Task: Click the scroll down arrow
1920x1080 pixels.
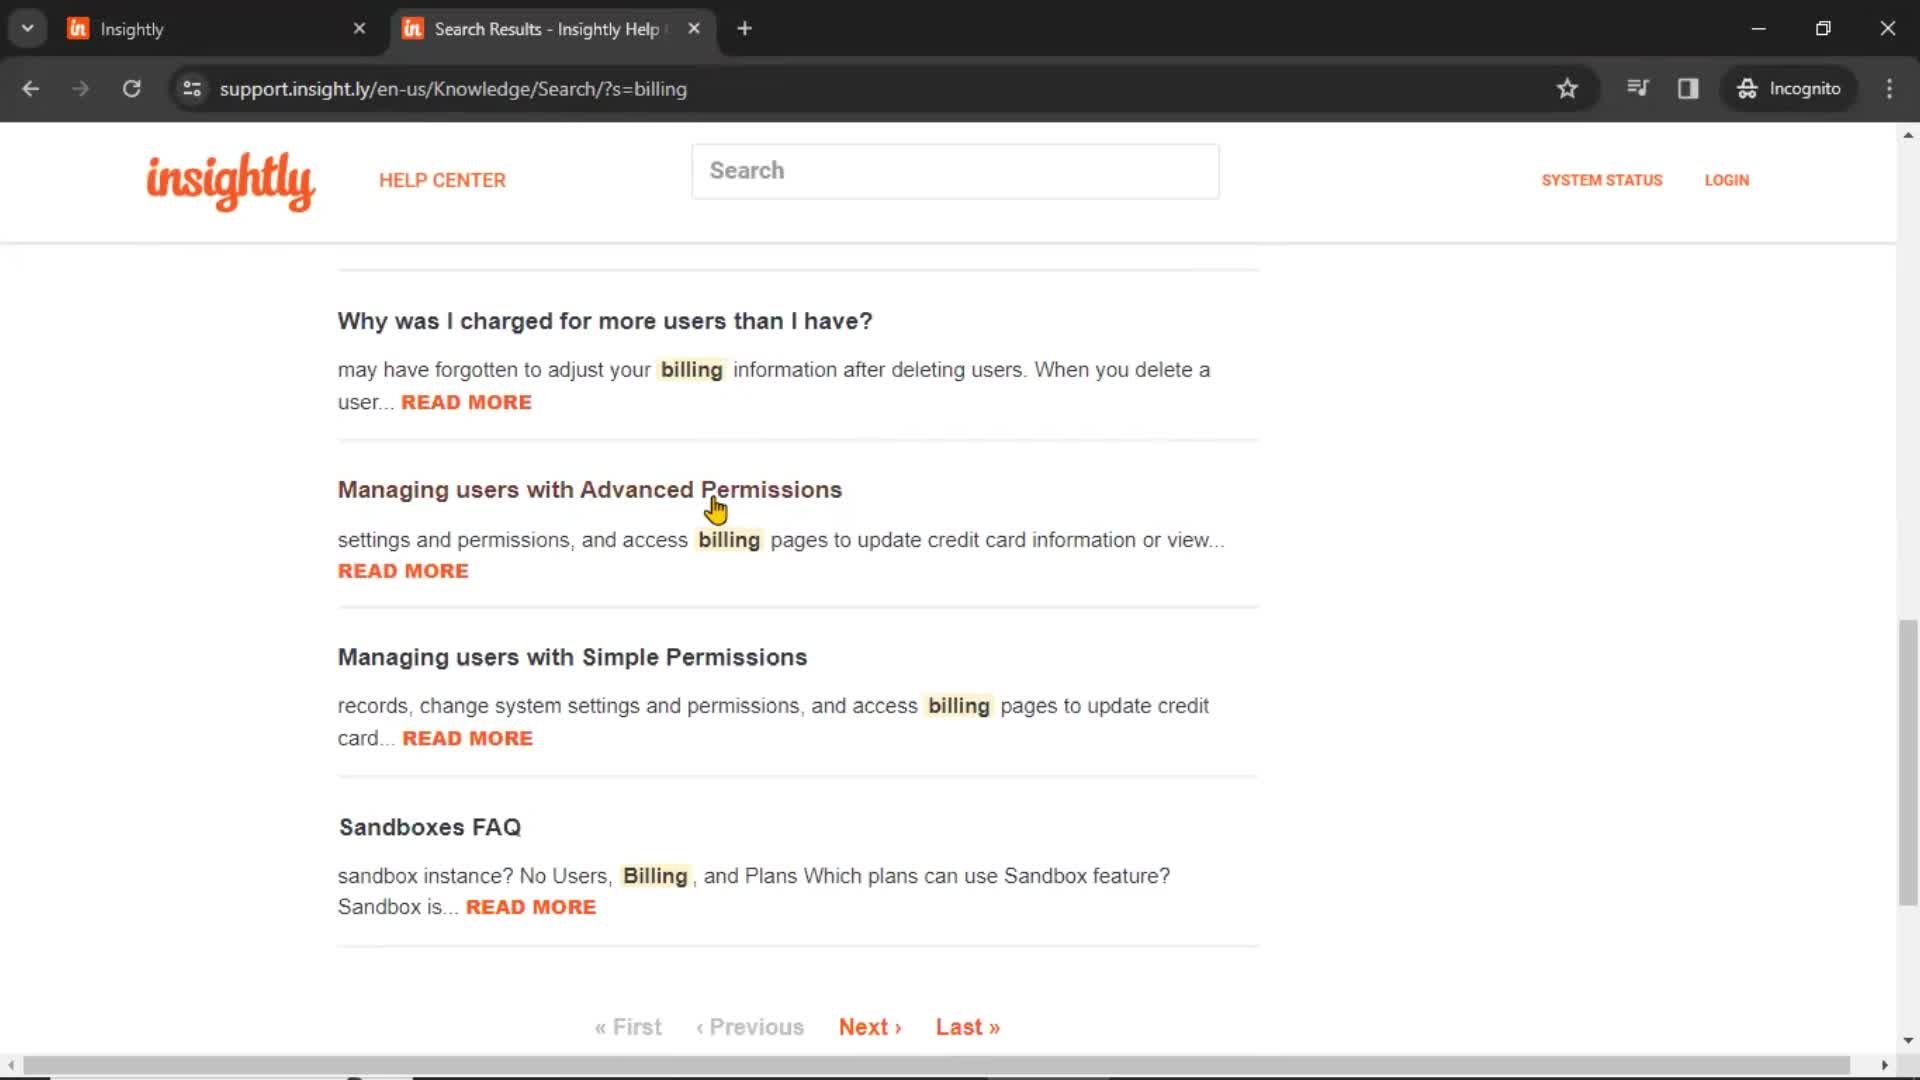Action: tap(1908, 1041)
